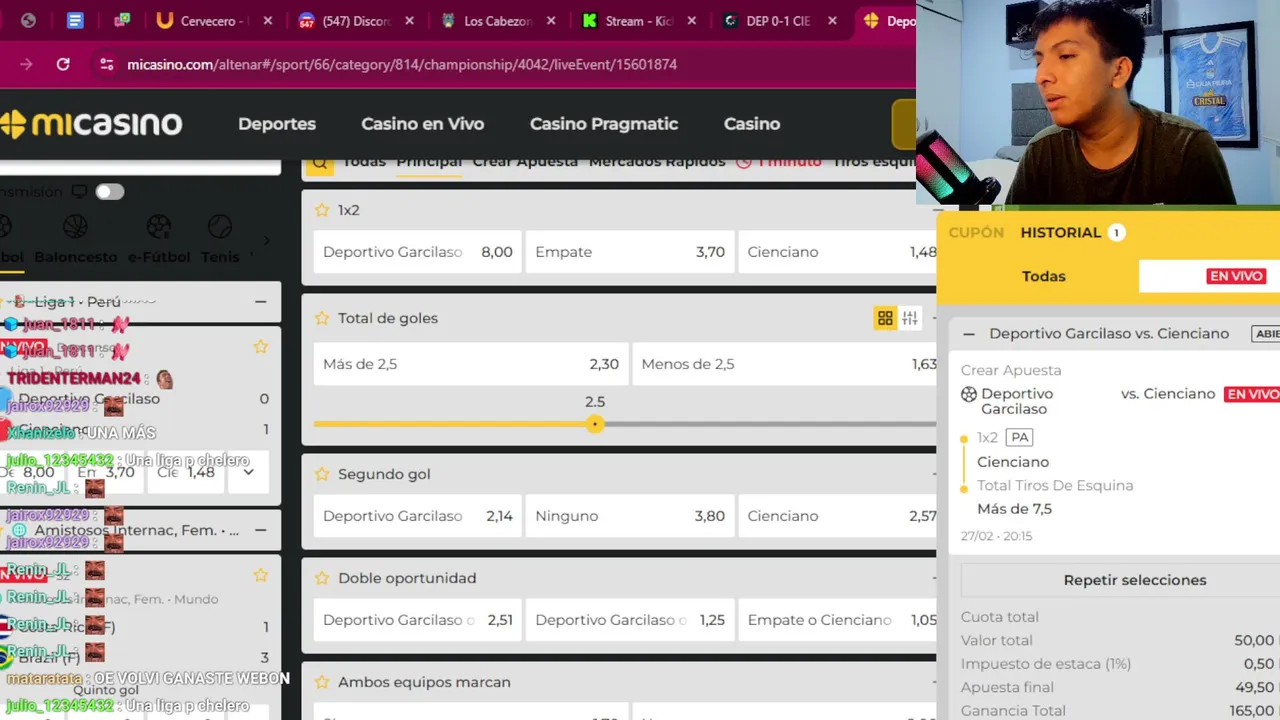Switch Total de goles to slider view icon
This screenshot has height=720, width=1280.
(x=910, y=318)
